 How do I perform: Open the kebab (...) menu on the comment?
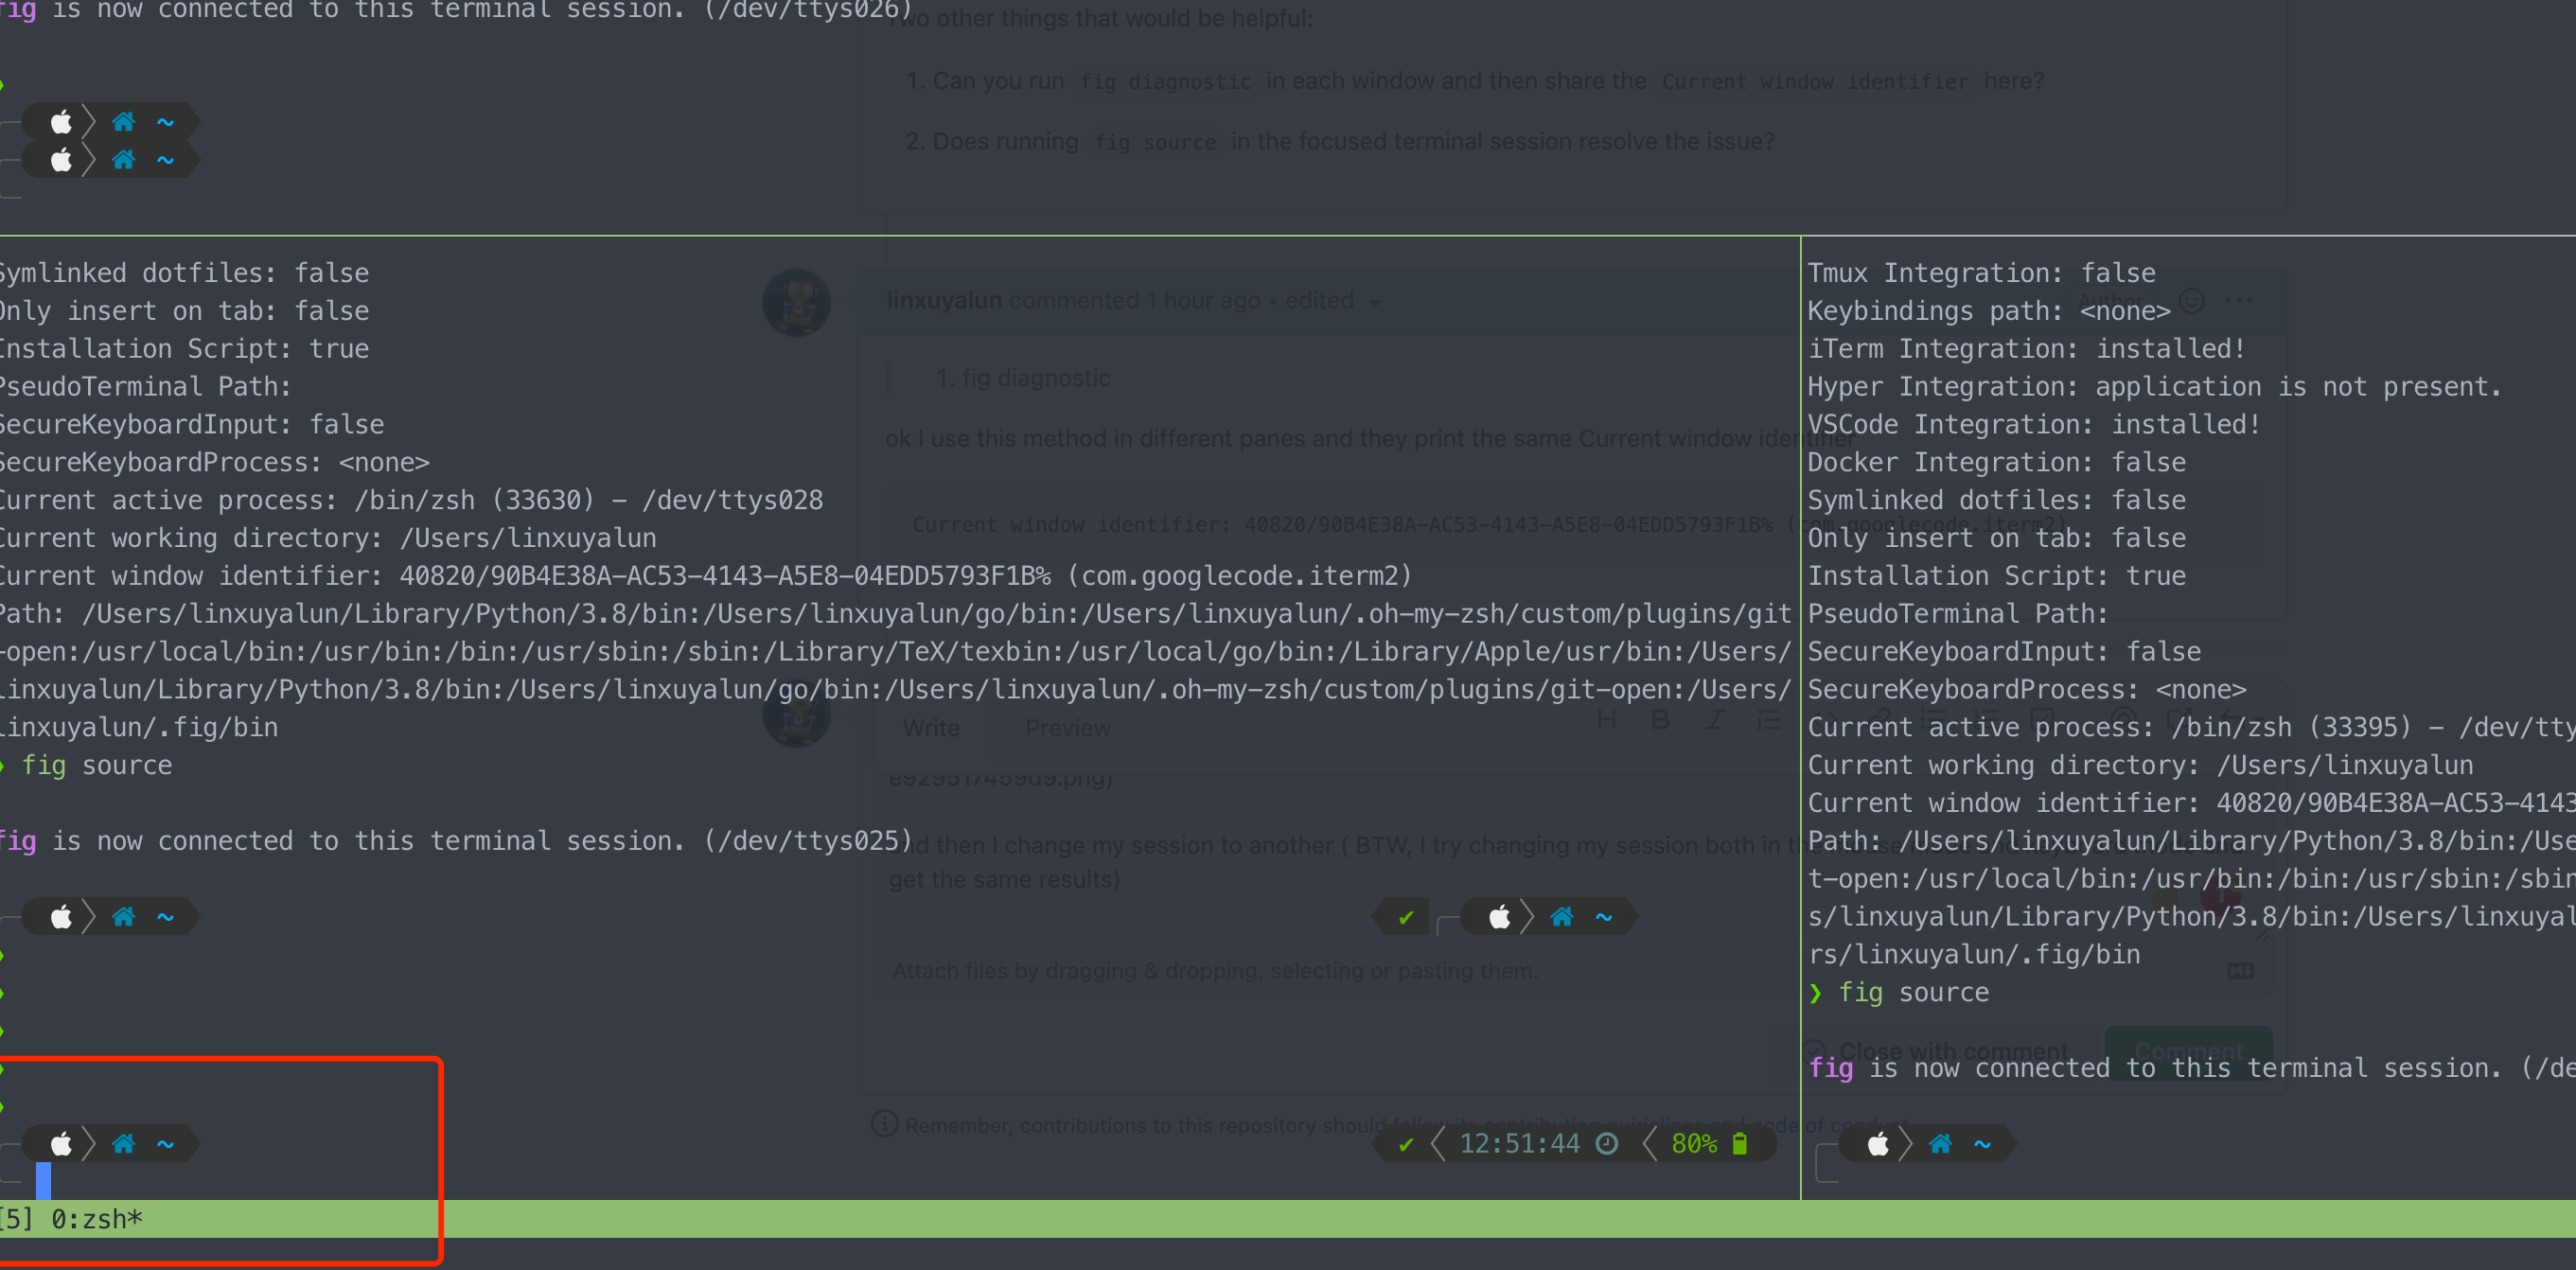(x=2241, y=300)
